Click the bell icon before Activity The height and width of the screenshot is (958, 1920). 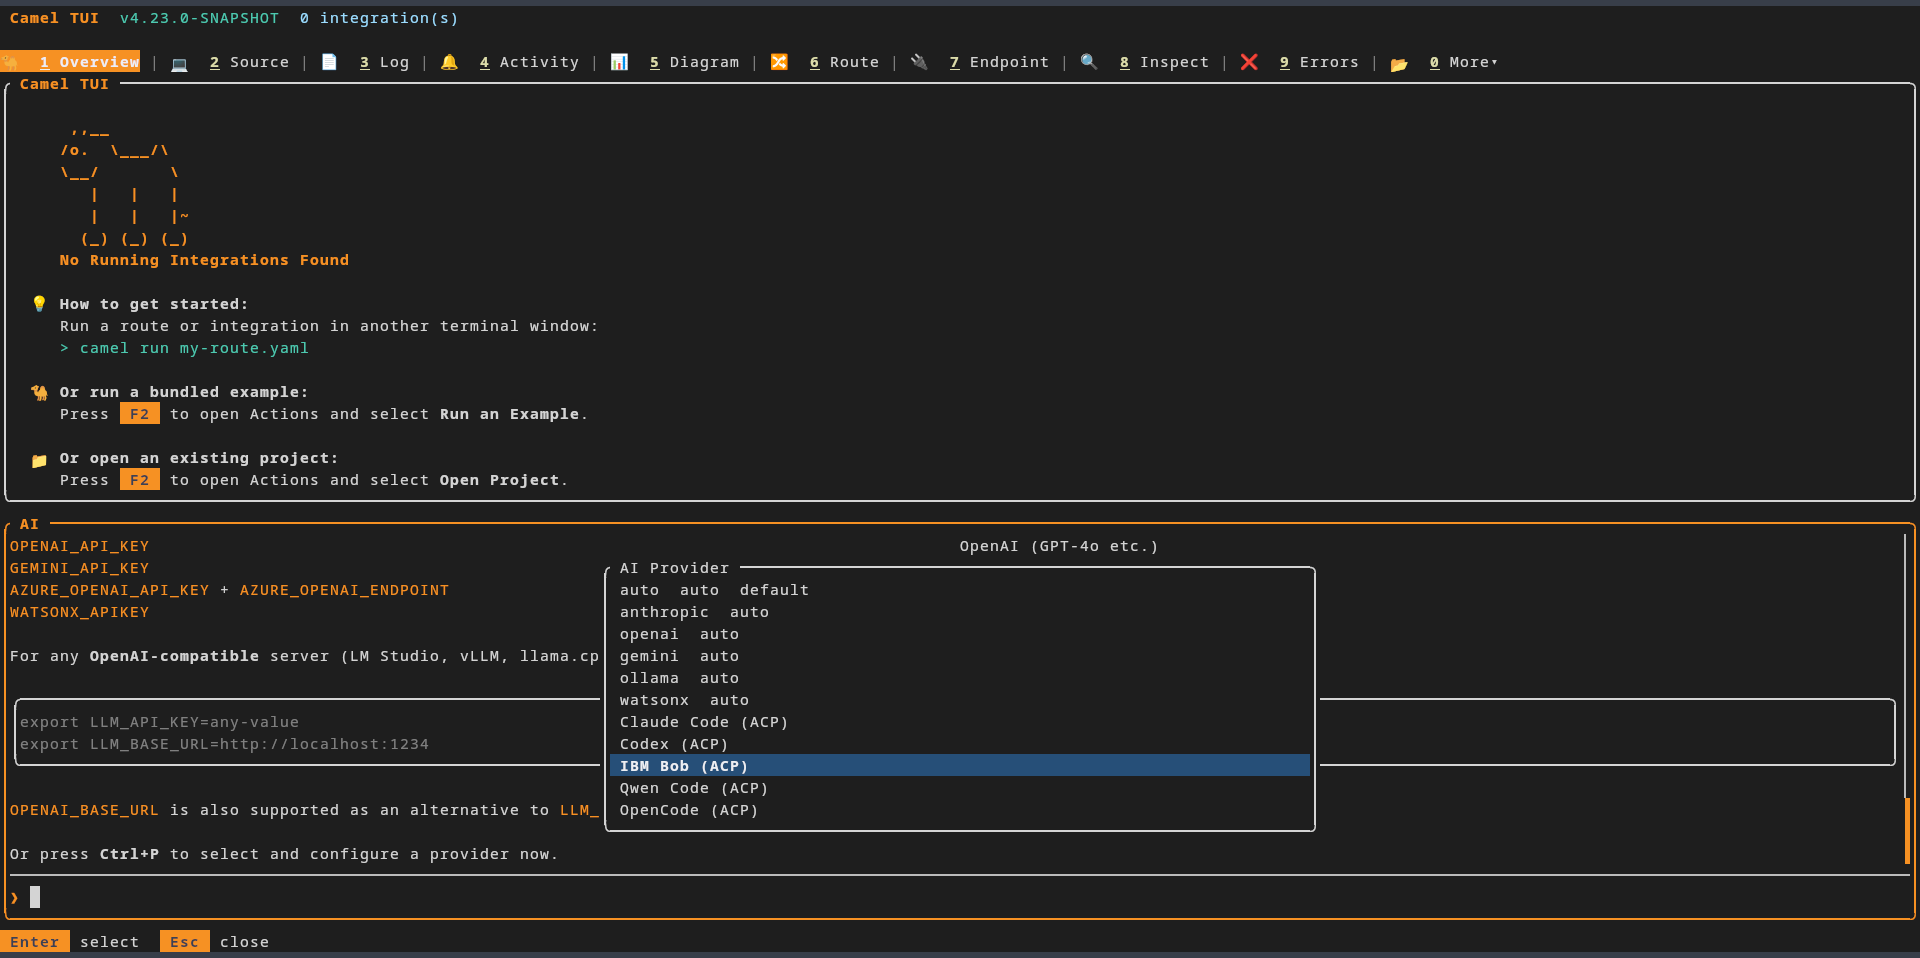click(x=449, y=62)
